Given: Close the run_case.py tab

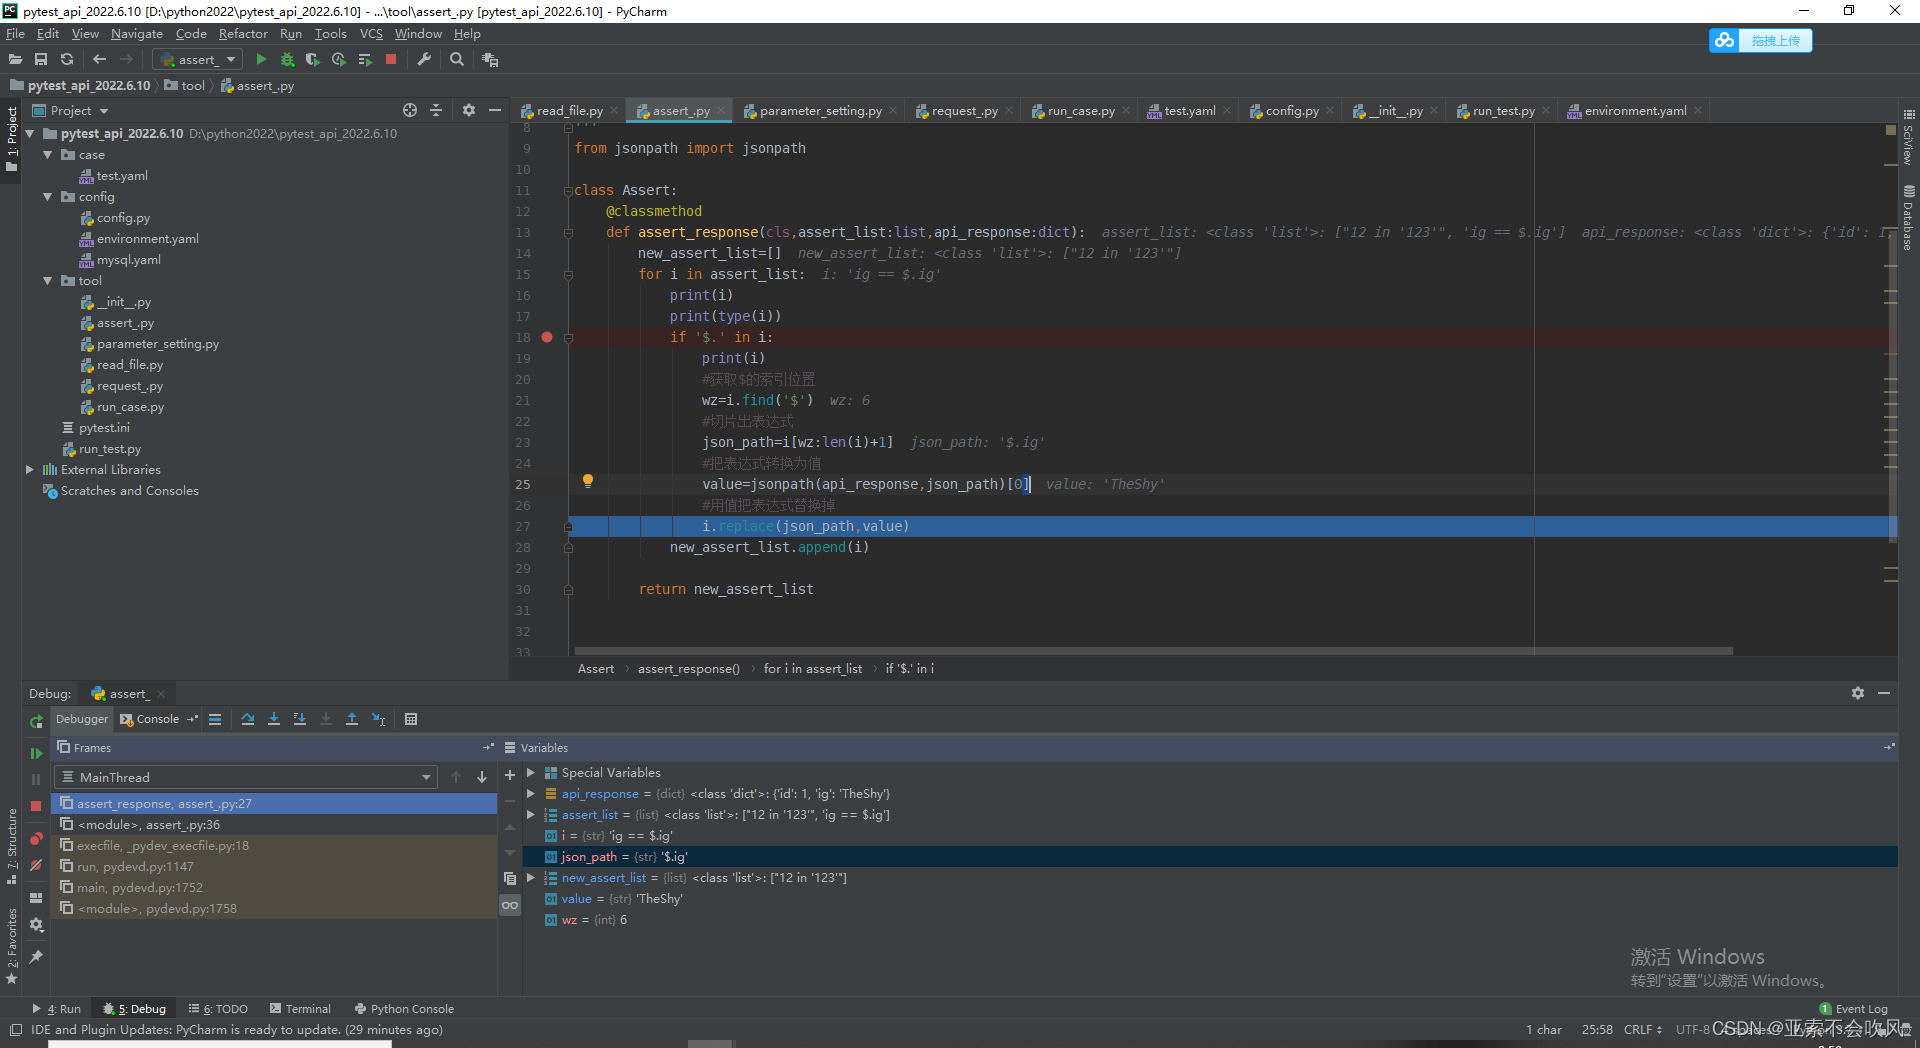Looking at the screenshot, I should pyautogui.click(x=1126, y=111).
